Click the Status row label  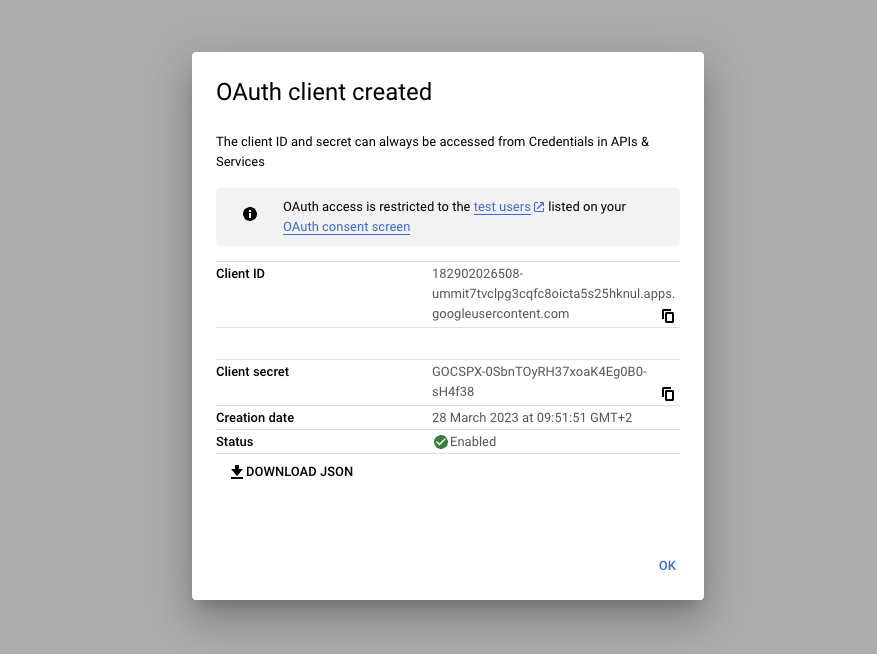point(233,441)
